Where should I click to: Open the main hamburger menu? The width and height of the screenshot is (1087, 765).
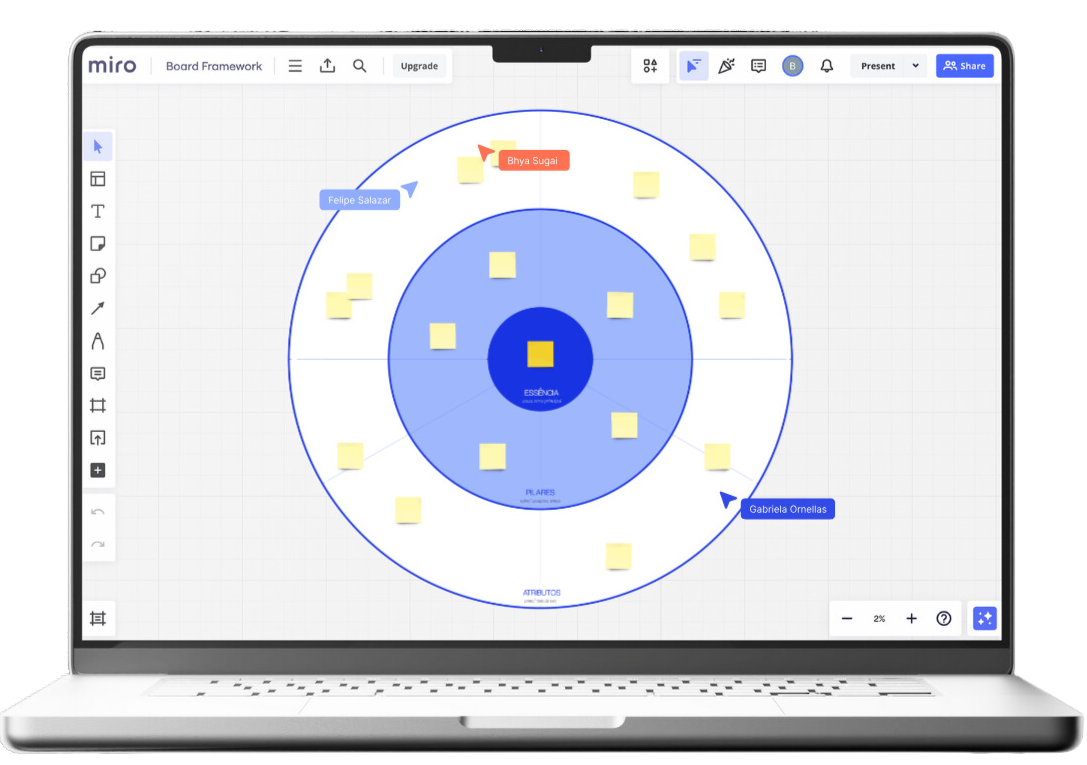coord(295,66)
